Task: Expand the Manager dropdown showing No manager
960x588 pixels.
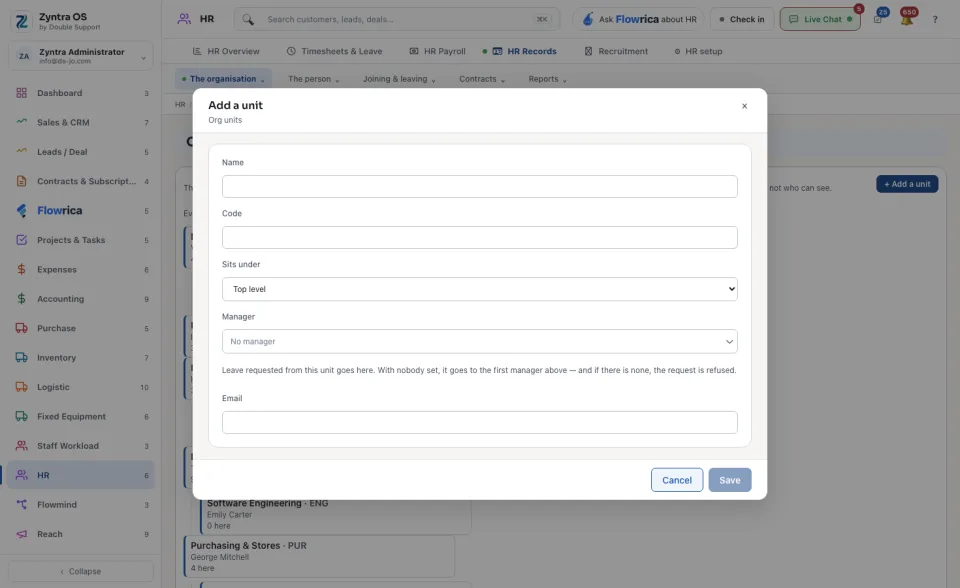Action: point(479,341)
